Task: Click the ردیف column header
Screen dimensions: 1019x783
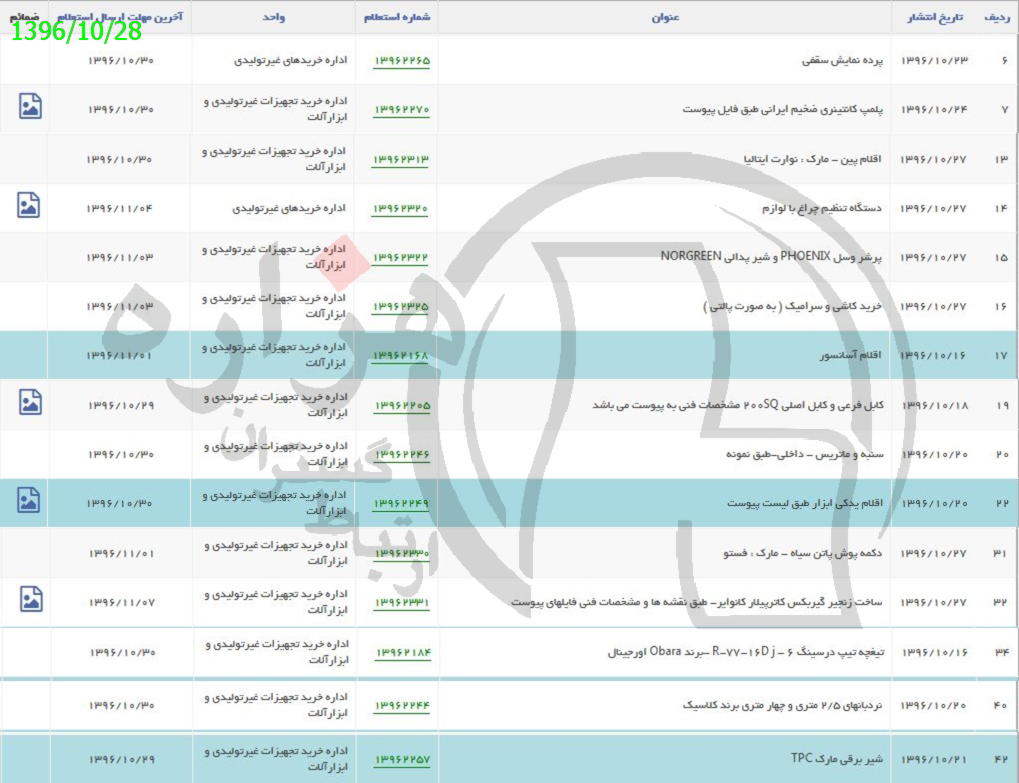Action: [996, 18]
